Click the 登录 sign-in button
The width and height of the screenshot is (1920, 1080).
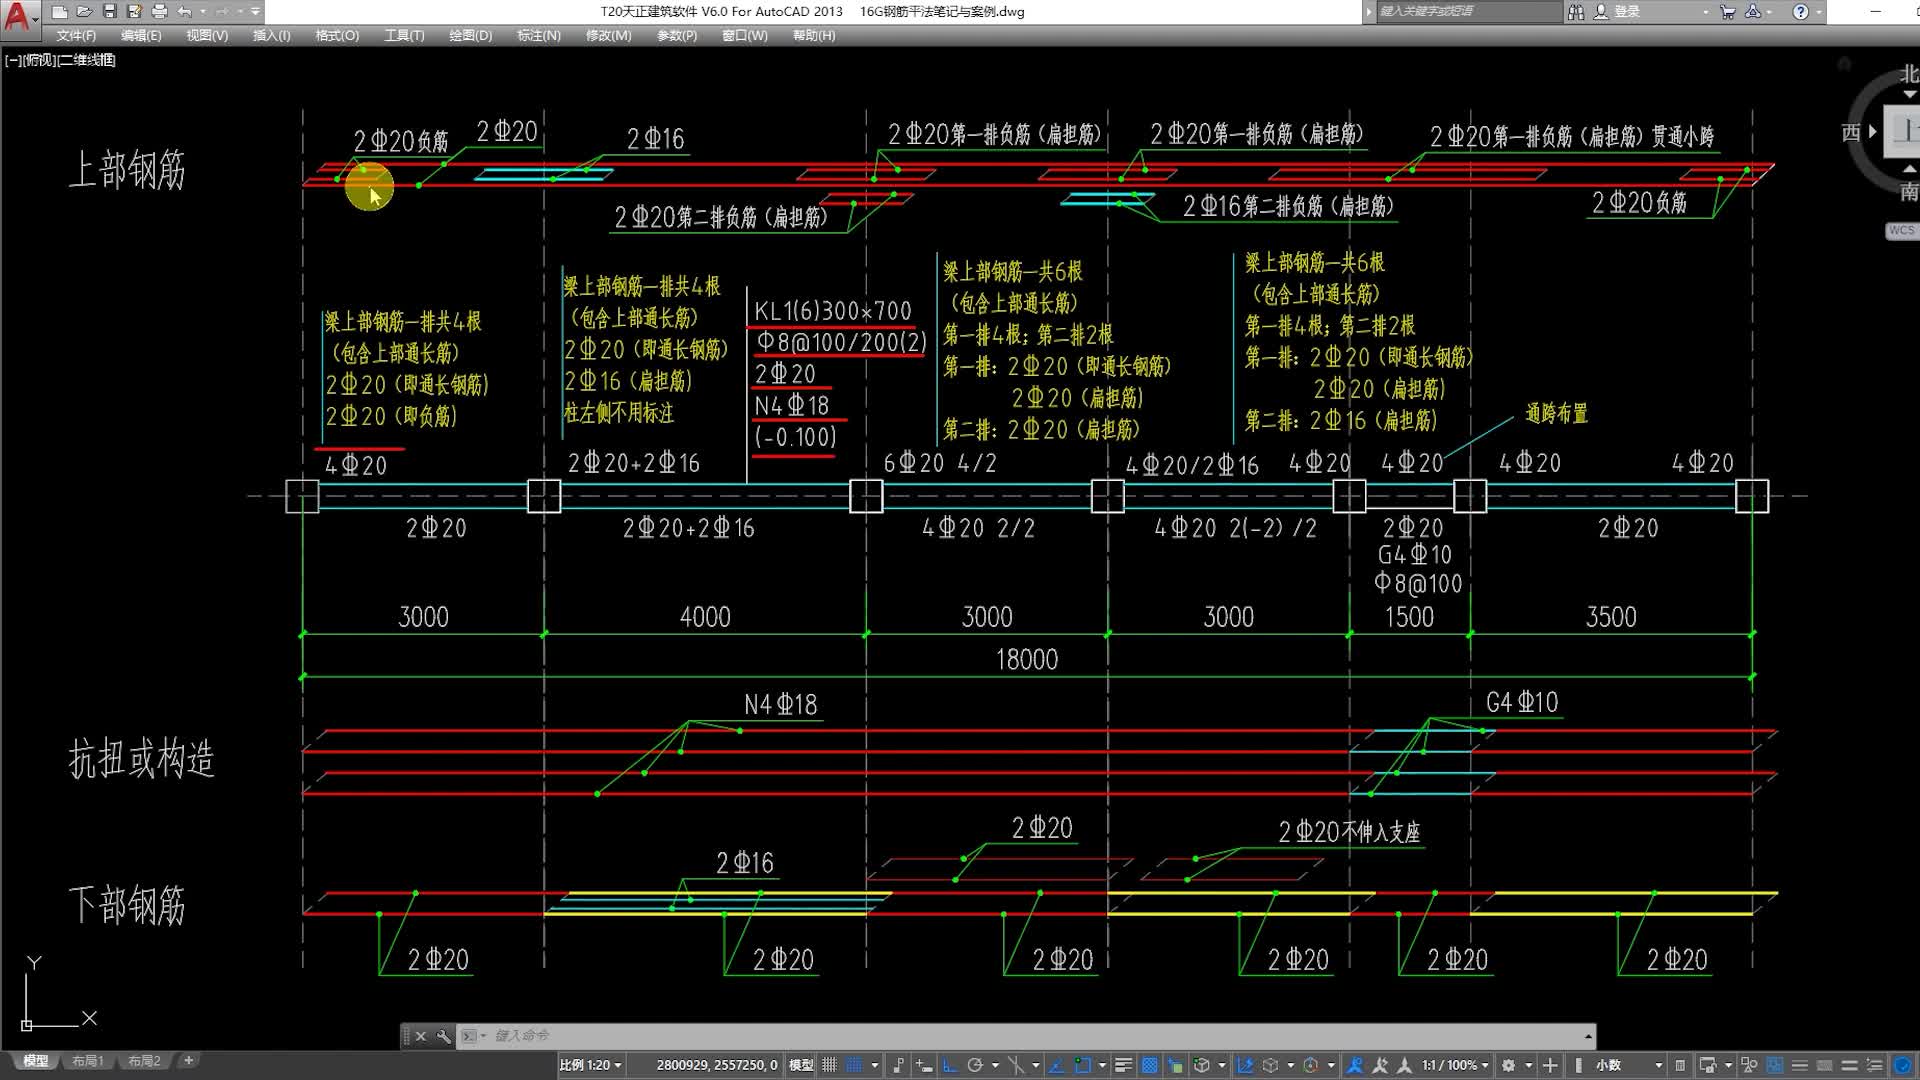(x=1626, y=12)
